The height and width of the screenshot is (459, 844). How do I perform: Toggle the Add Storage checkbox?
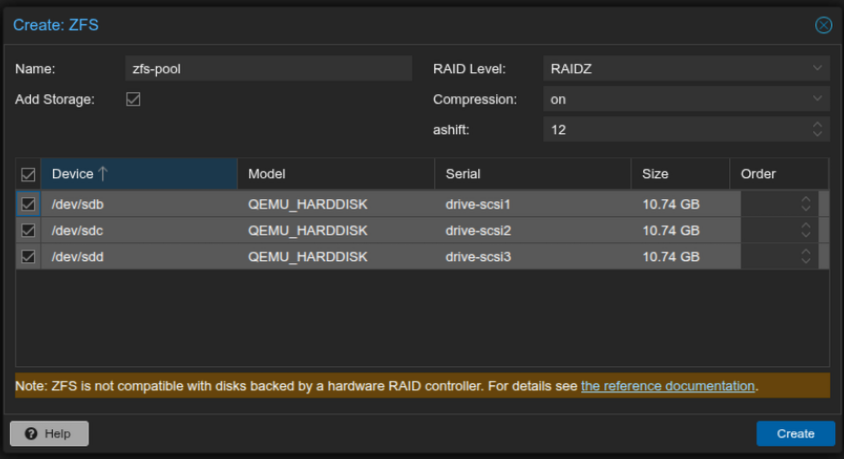pos(133,99)
